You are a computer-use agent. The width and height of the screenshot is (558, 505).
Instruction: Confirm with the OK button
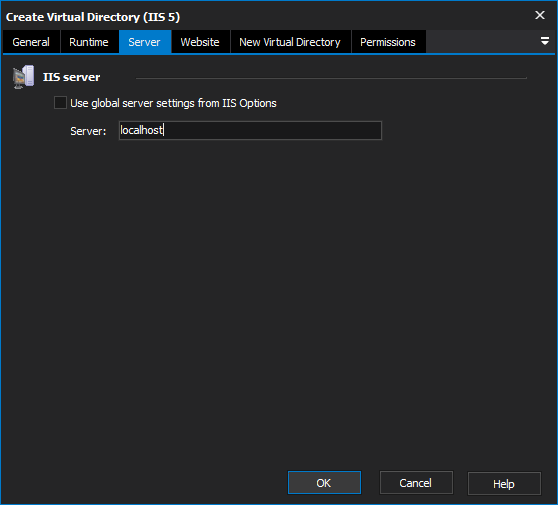pyautogui.click(x=324, y=483)
